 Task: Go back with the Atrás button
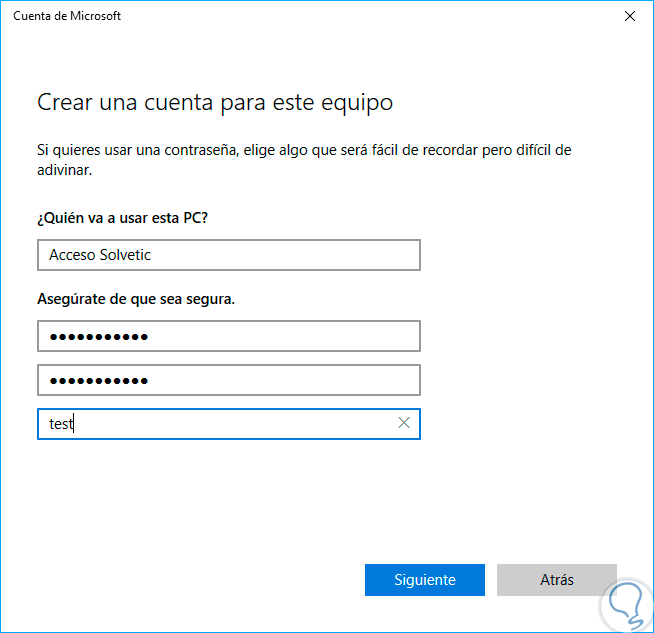(x=556, y=580)
